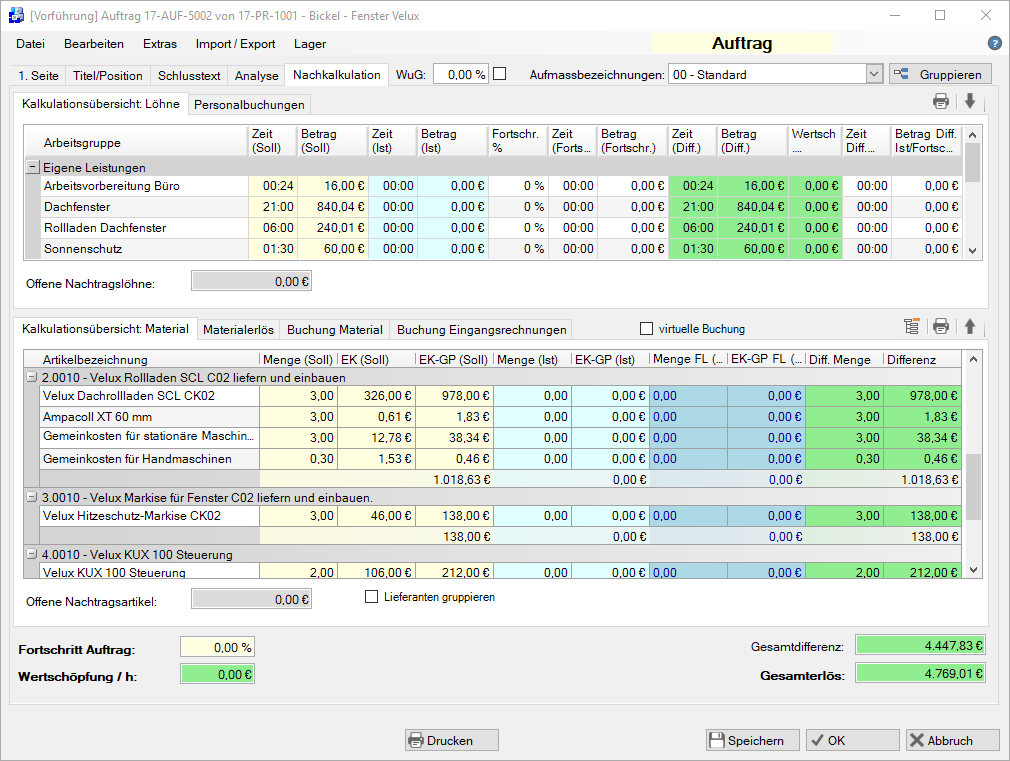Open the Bearbeiten menu
1010x761 pixels.
pos(94,44)
